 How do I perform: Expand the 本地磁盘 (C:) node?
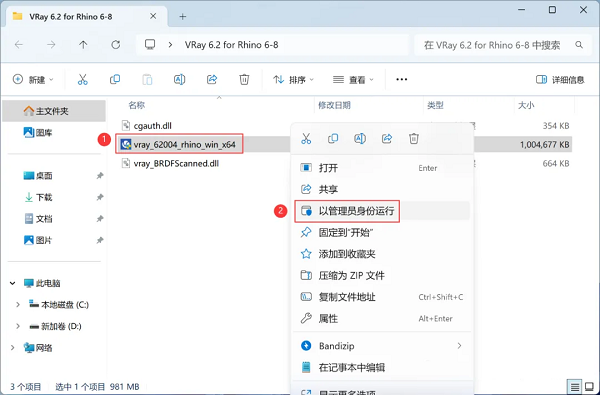pos(18,305)
